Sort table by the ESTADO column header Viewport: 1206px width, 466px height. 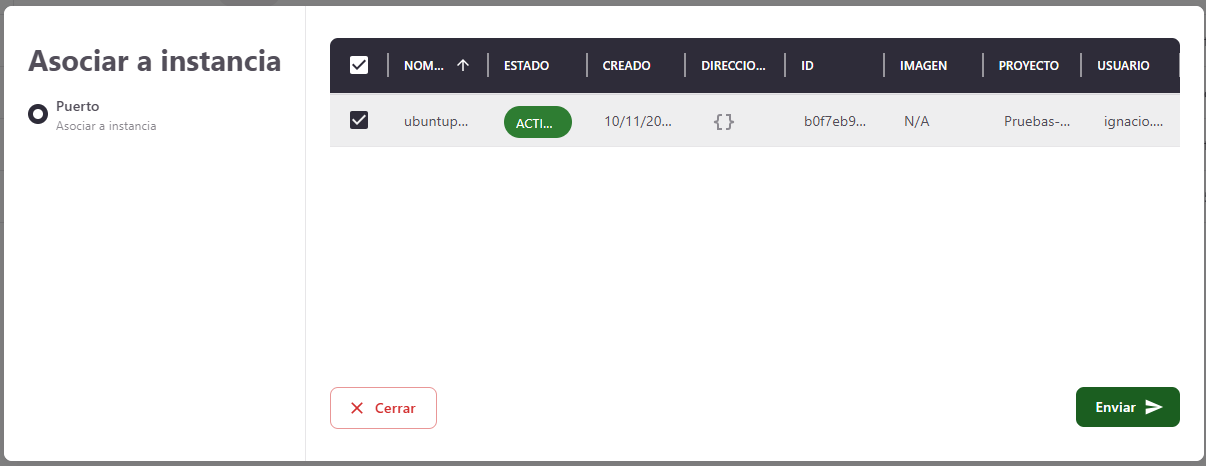526,66
